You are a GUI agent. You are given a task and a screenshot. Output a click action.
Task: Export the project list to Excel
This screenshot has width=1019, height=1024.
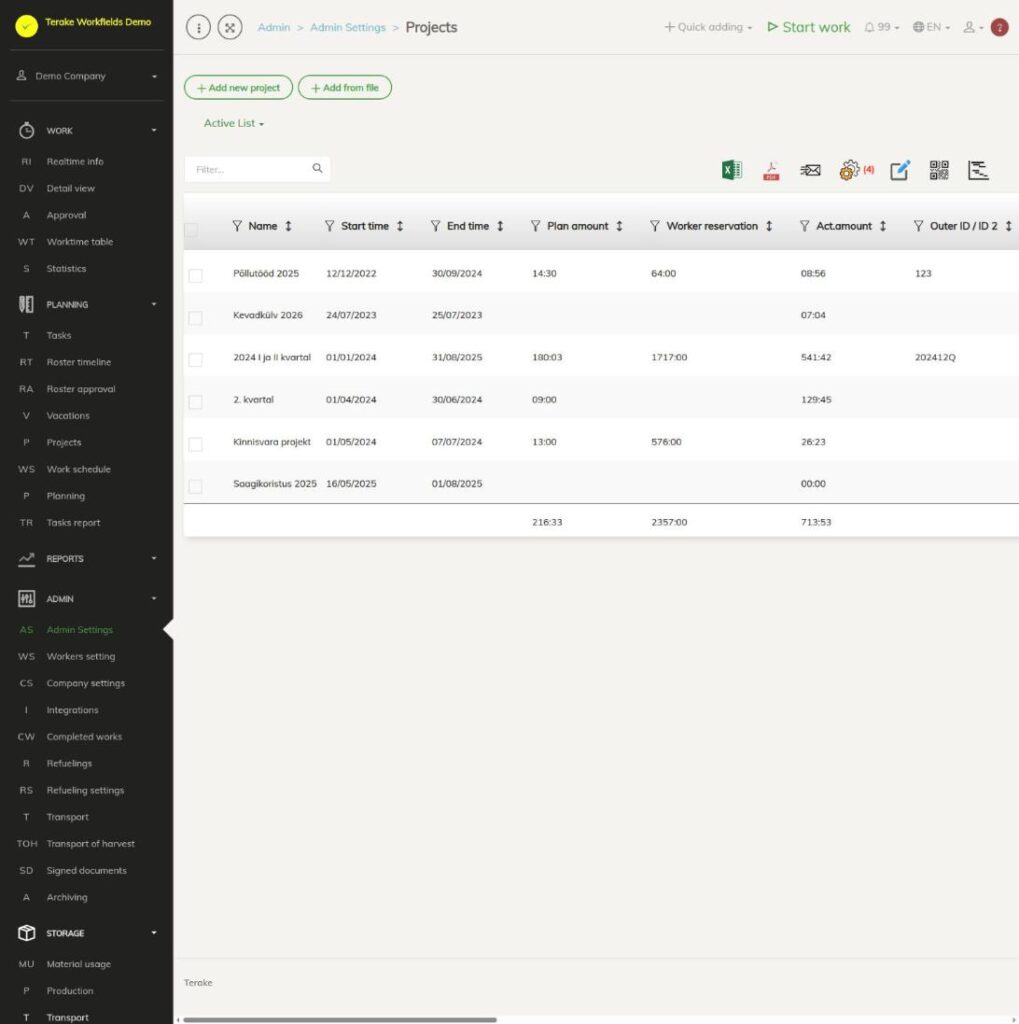coord(732,170)
